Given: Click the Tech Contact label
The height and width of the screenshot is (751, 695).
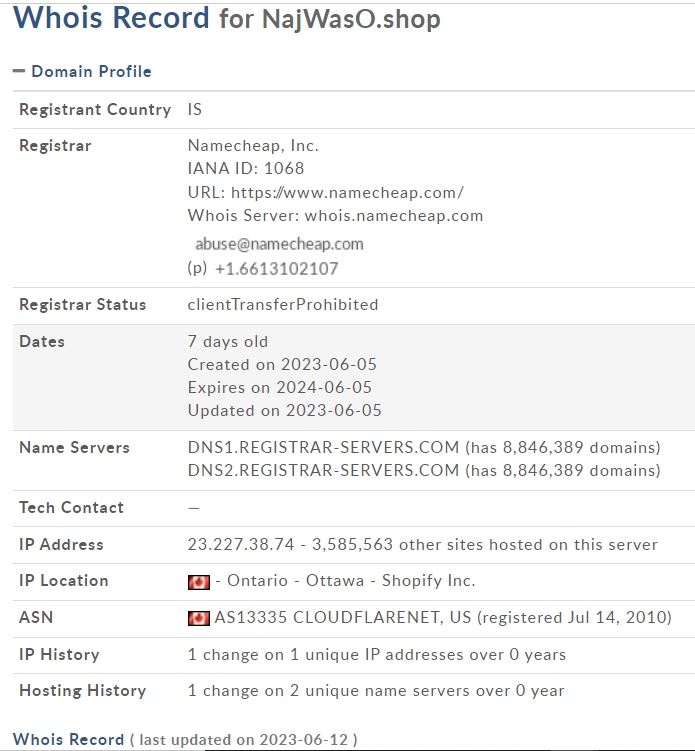Looking at the screenshot, I should 71,508.
